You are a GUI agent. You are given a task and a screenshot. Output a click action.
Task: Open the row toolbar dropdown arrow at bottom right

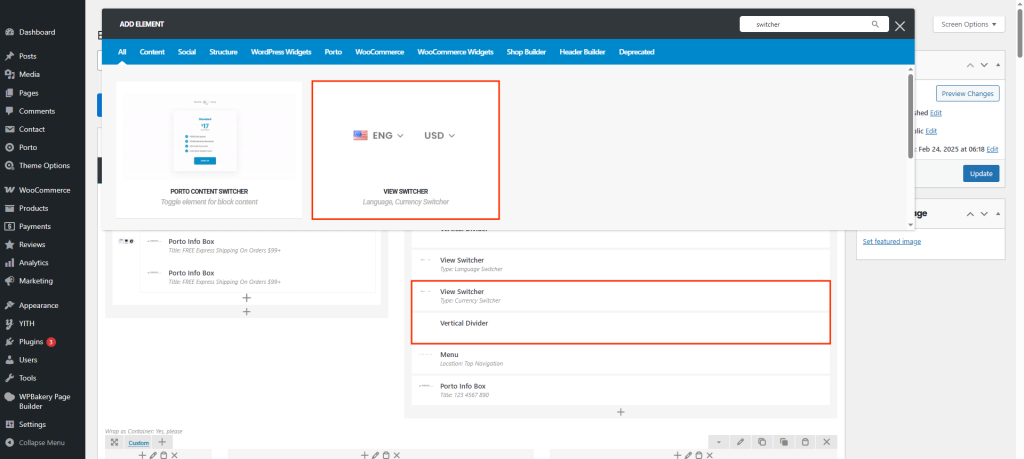[719, 442]
